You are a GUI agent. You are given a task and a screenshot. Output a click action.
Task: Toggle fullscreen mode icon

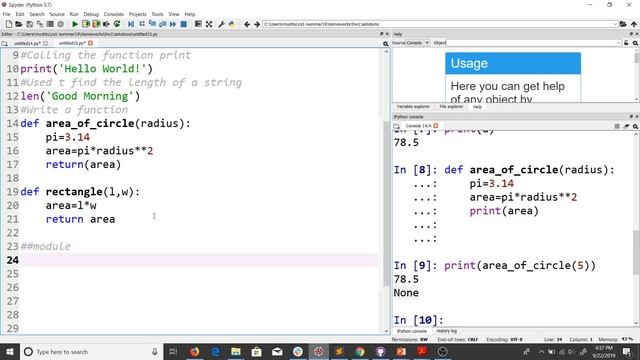209,24
